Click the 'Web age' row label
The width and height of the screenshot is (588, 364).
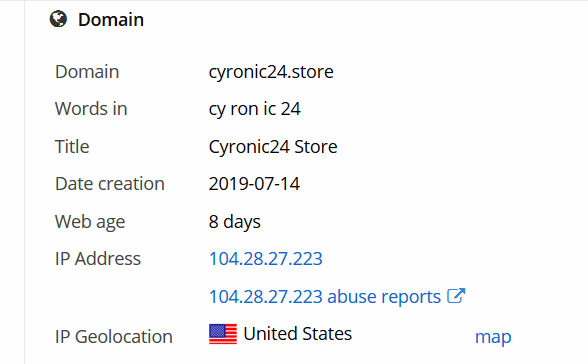[90, 222]
